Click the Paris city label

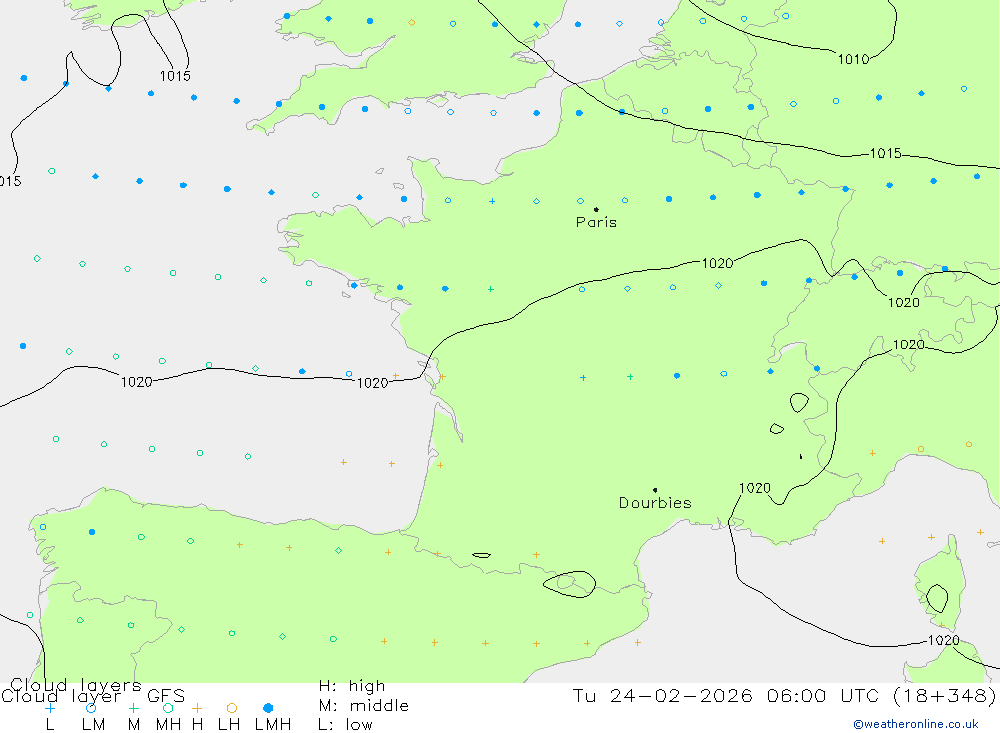click(596, 222)
